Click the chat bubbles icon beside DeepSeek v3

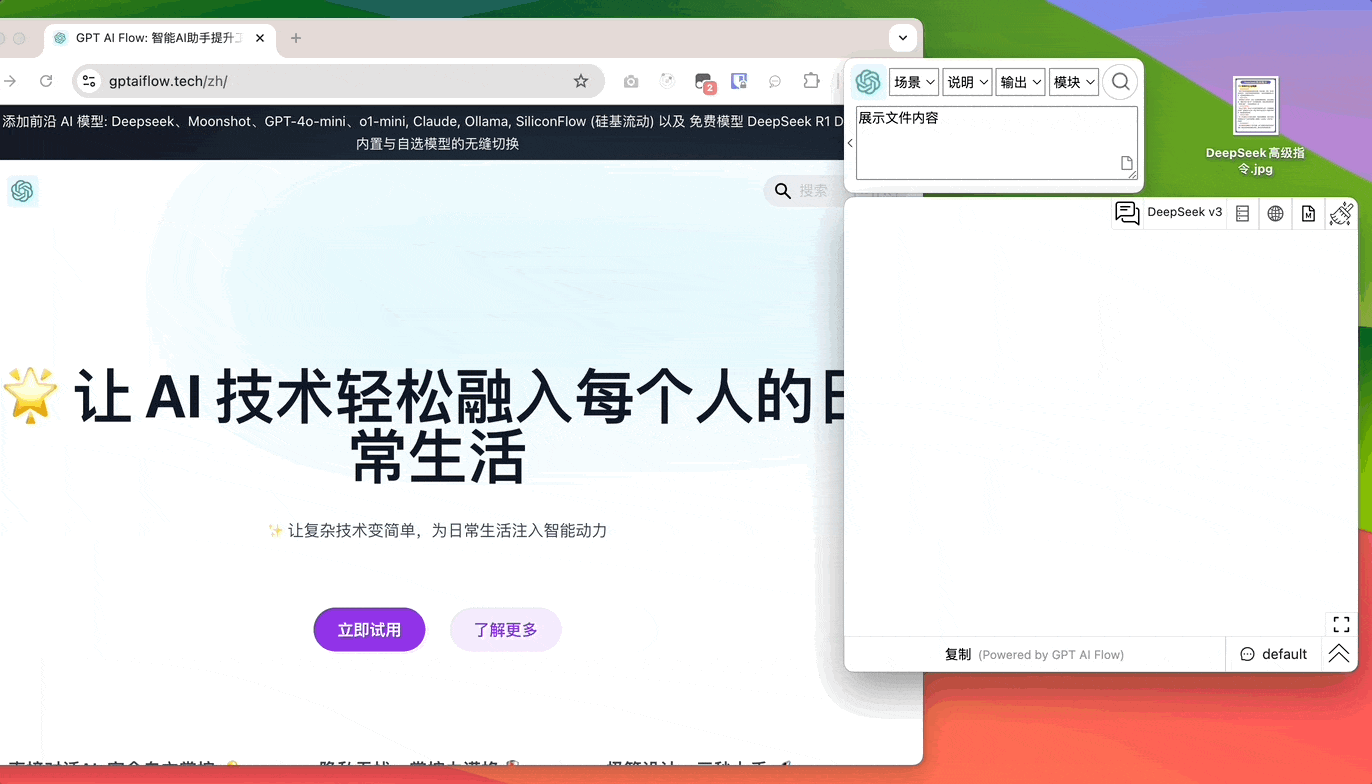tap(1127, 213)
